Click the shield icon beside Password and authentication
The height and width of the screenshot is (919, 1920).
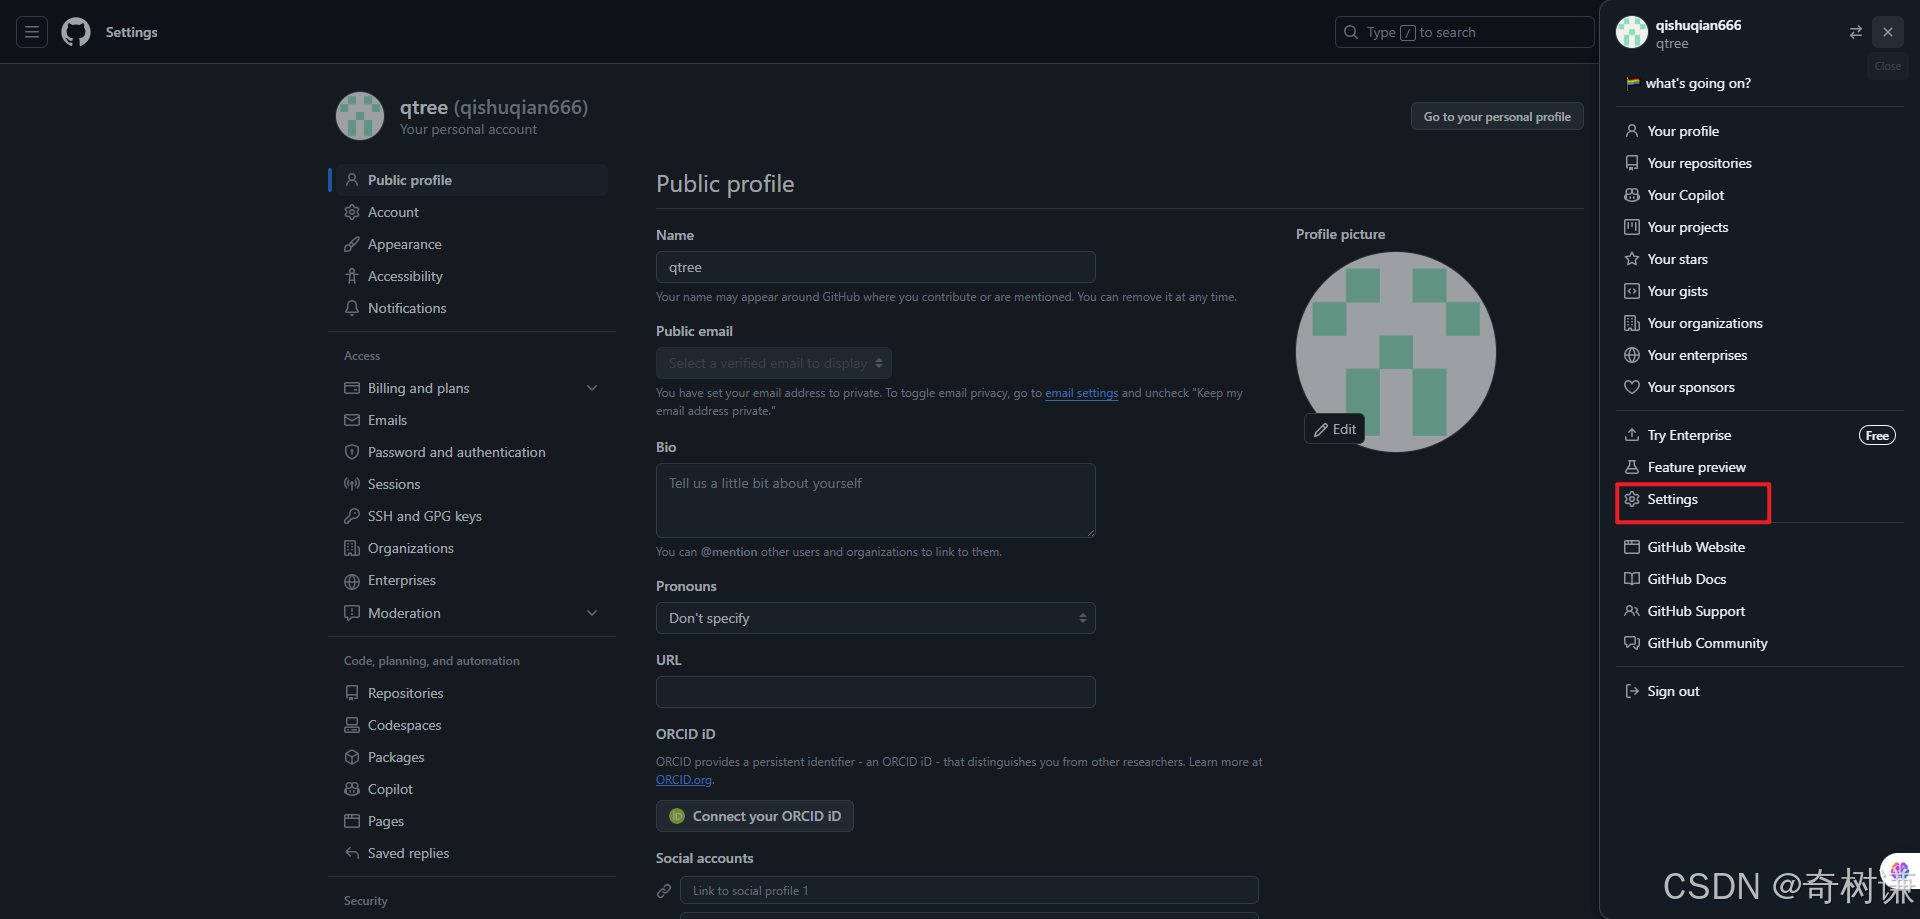[x=352, y=452]
